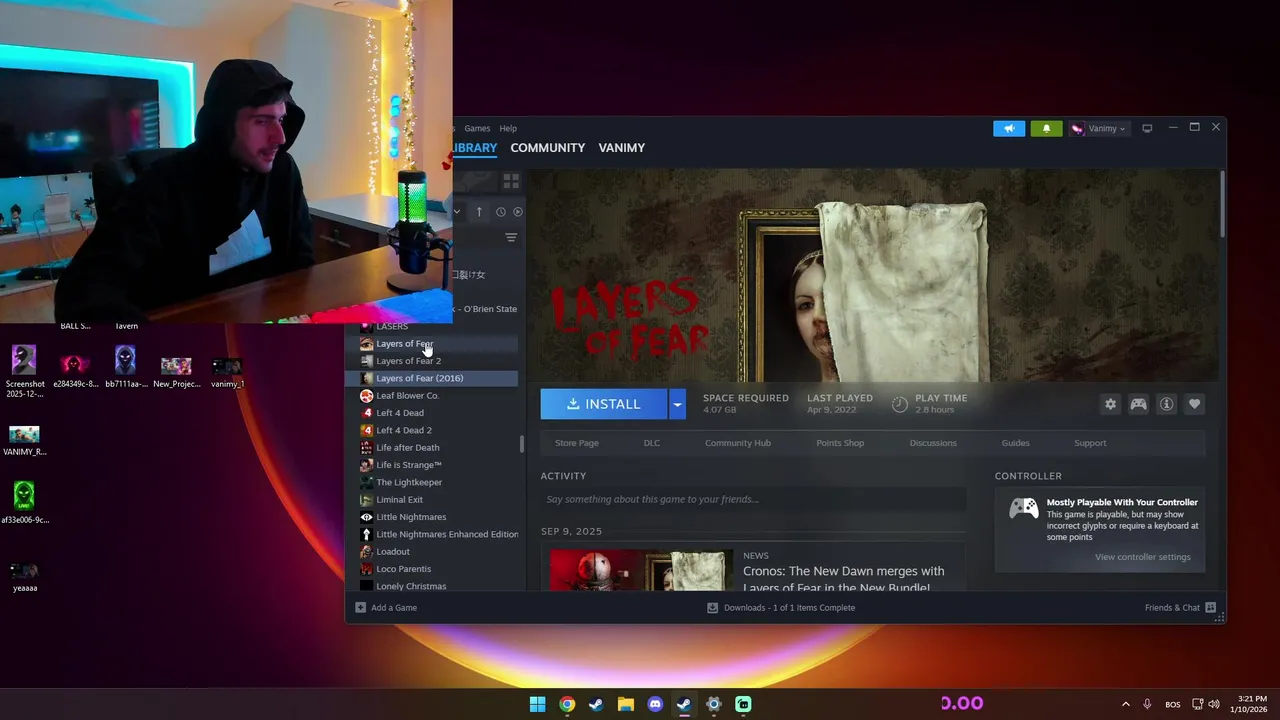Open game settings gear for Layers of Fear
This screenshot has width=1280, height=720.
point(1110,404)
